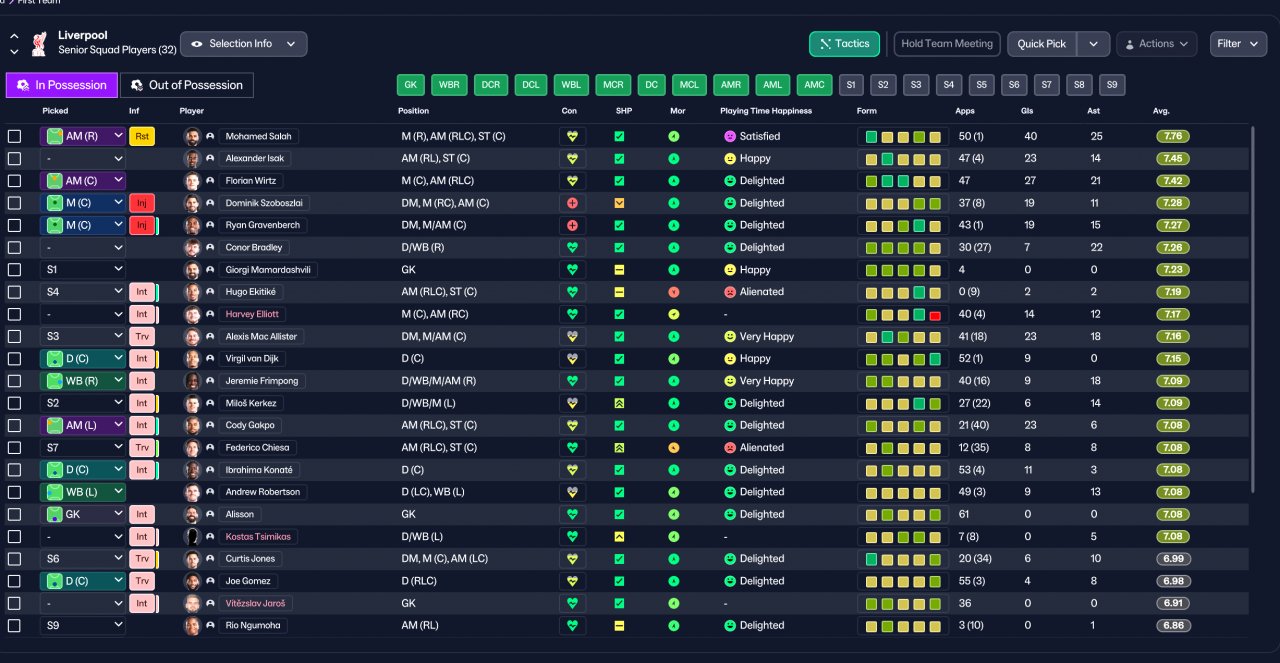The image size is (1280, 663).
Task: Click Mohamed Salah's condition heart icon
Action: coord(572,136)
